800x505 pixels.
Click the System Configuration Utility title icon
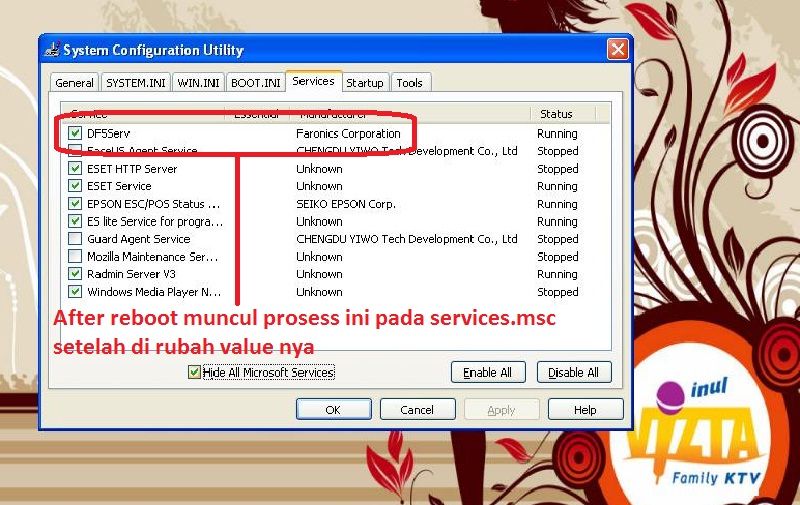pyautogui.click(x=52, y=49)
